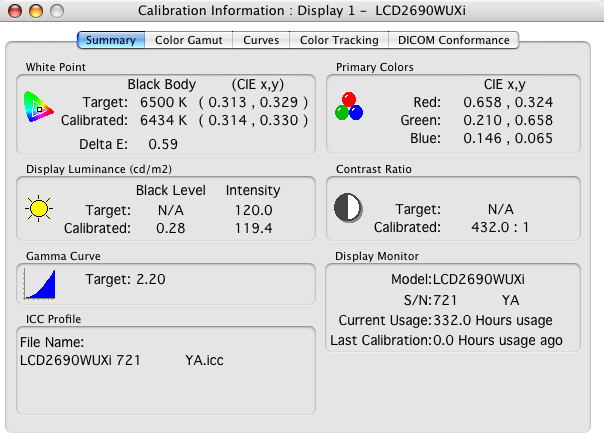Click the Intensity column header
The height and width of the screenshot is (446, 604).
tap(253, 190)
